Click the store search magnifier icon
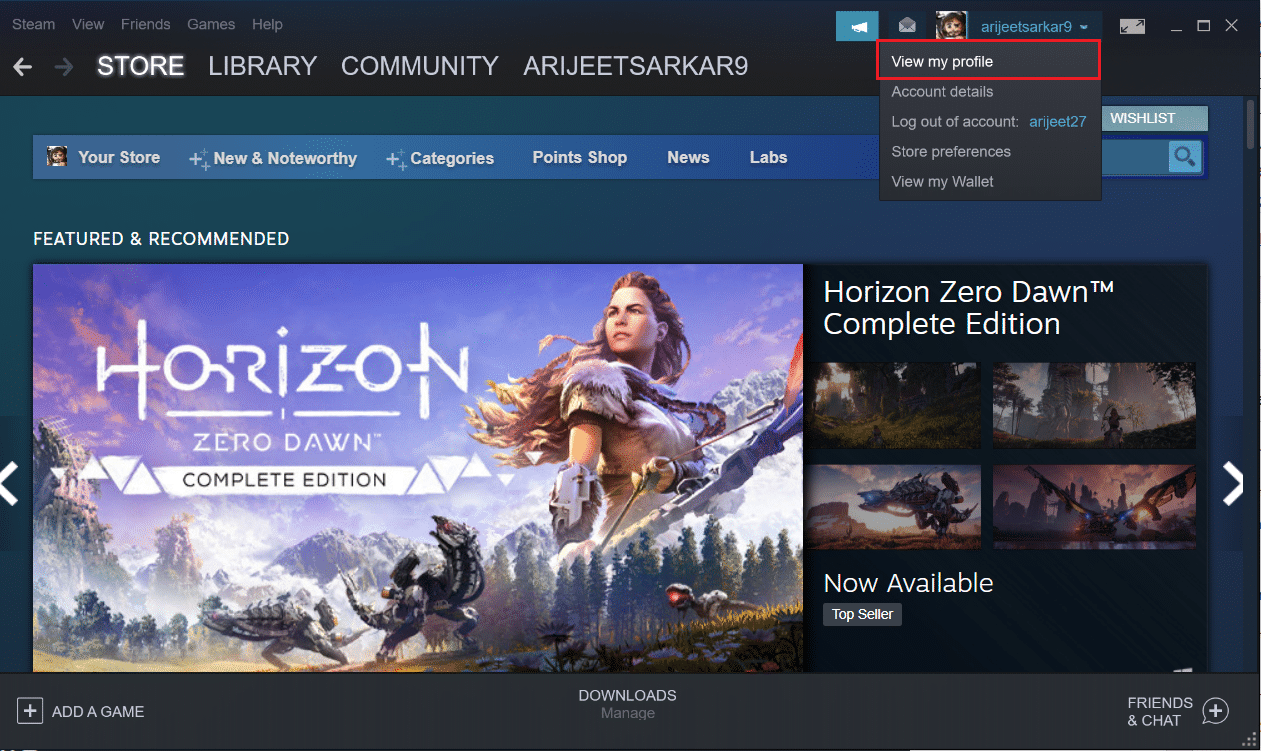 click(1185, 157)
